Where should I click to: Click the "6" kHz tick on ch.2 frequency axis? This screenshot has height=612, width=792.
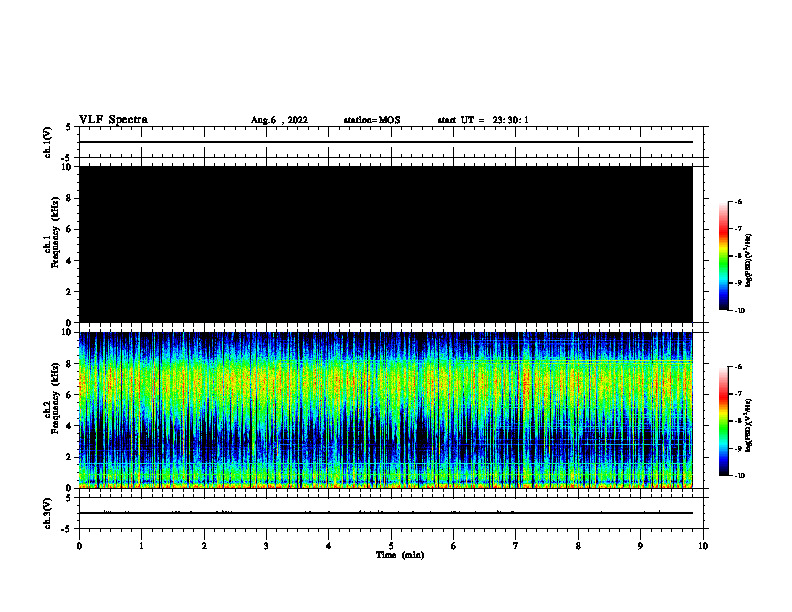click(70, 394)
